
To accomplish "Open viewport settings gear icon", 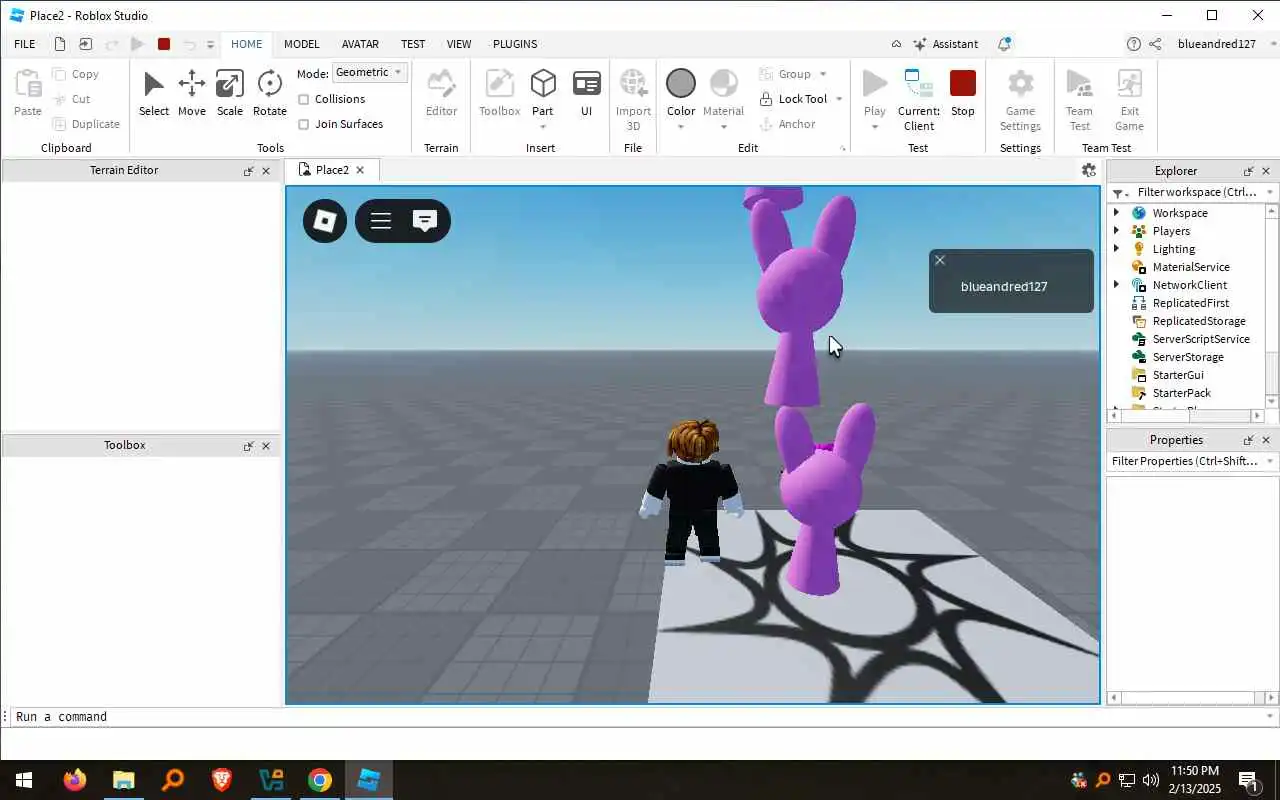I will (1089, 170).
